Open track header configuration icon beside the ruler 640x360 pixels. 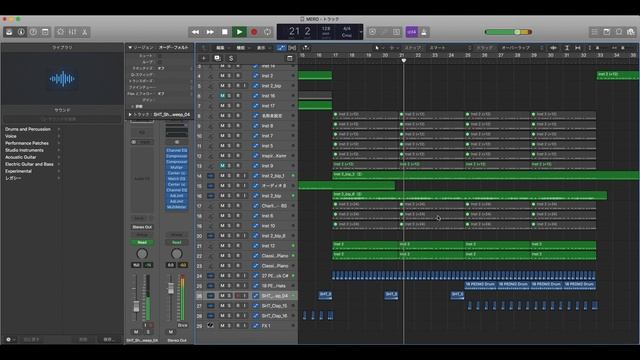click(290, 58)
